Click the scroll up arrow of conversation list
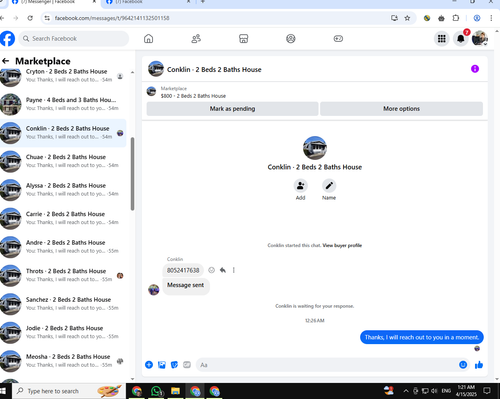The image size is (500, 399). [x=132, y=72]
